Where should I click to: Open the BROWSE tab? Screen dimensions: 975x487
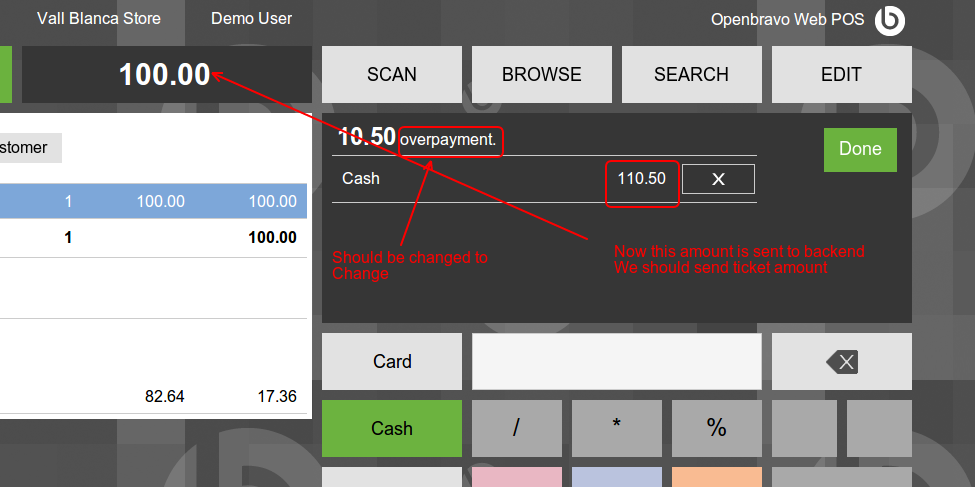(x=541, y=74)
